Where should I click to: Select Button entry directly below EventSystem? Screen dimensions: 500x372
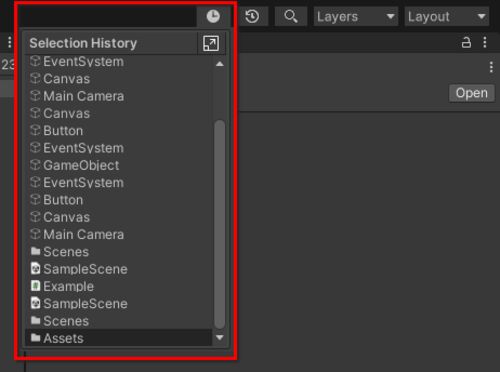click(118, 200)
